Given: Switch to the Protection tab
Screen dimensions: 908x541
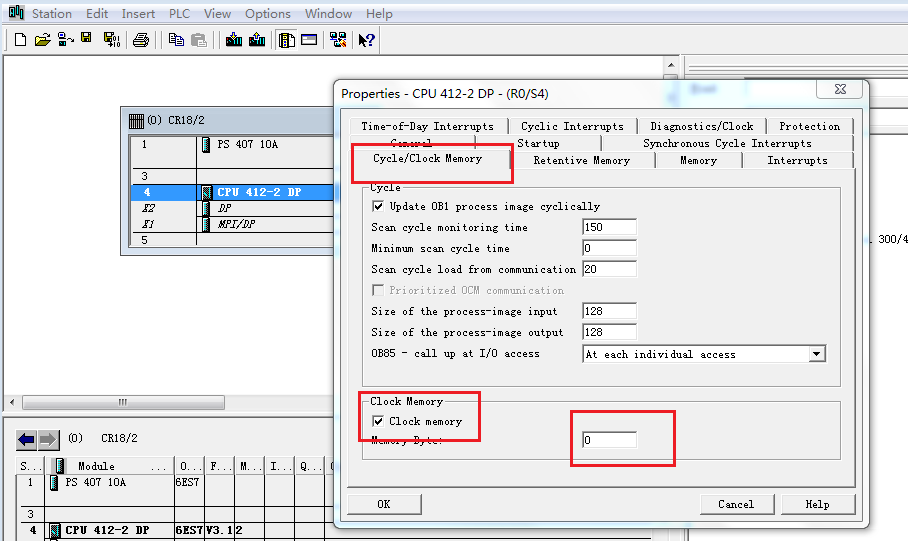Looking at the screenshot, I should point(809,126).
